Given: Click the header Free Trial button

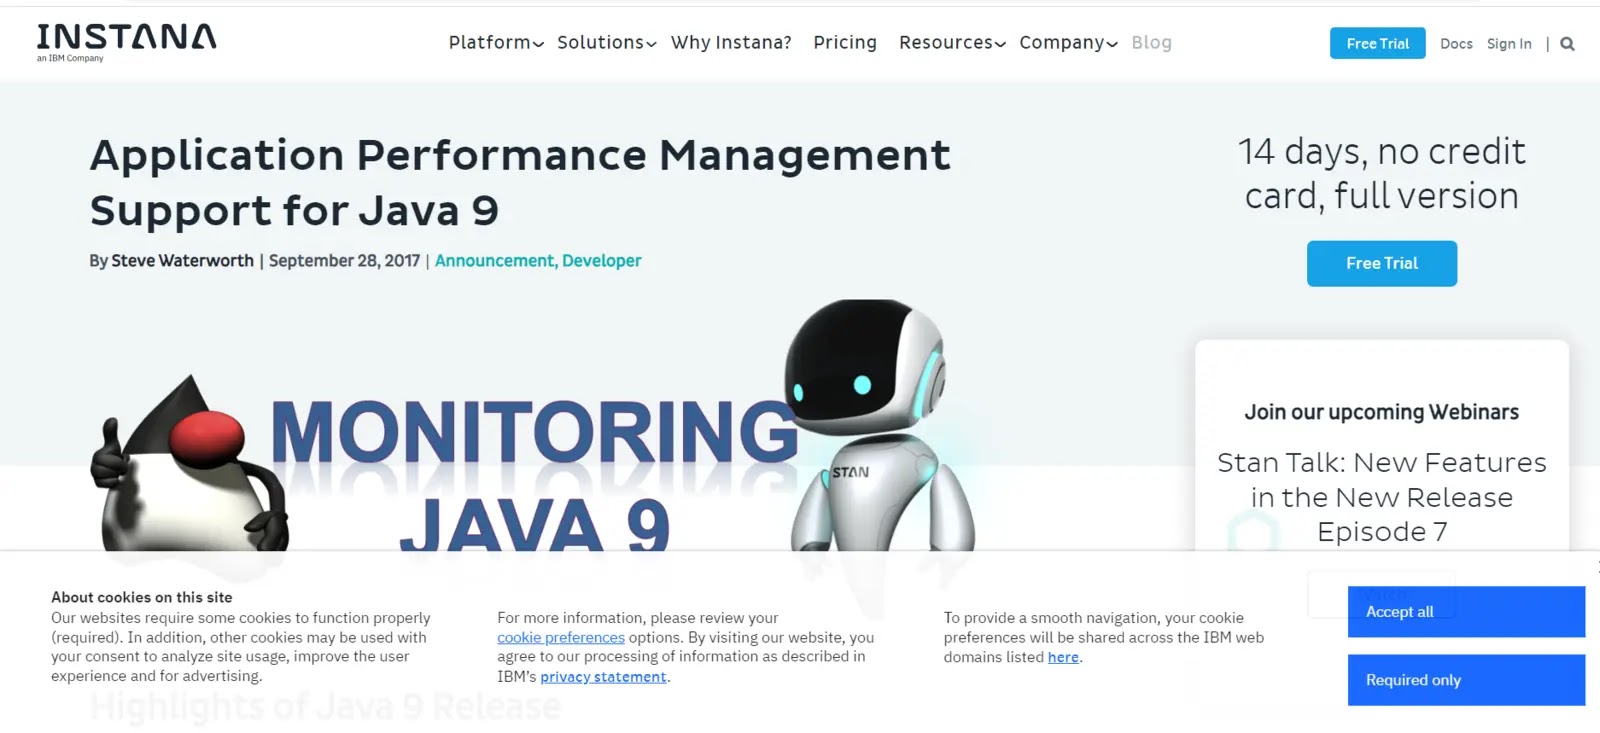Looking at the screenshot, I should [x=1377, y=43].
